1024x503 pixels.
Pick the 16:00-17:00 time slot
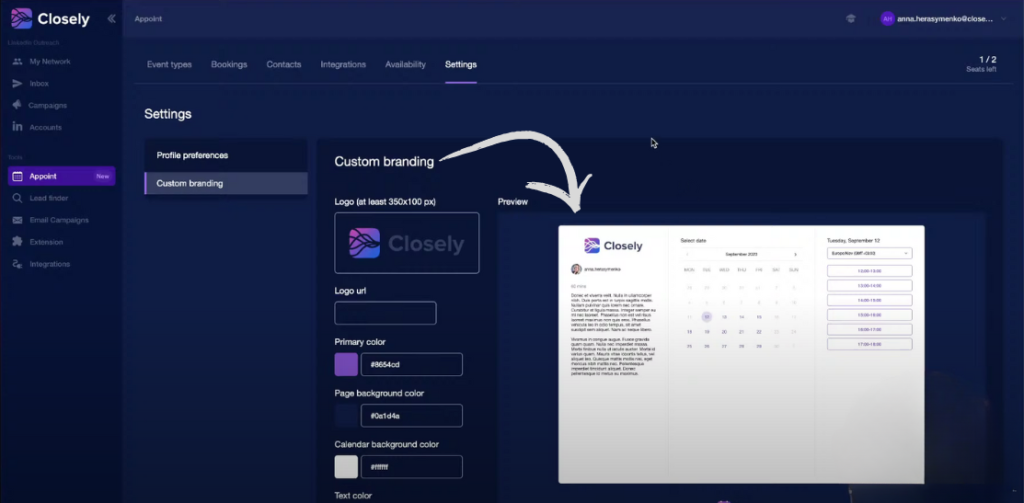point(869,329)
